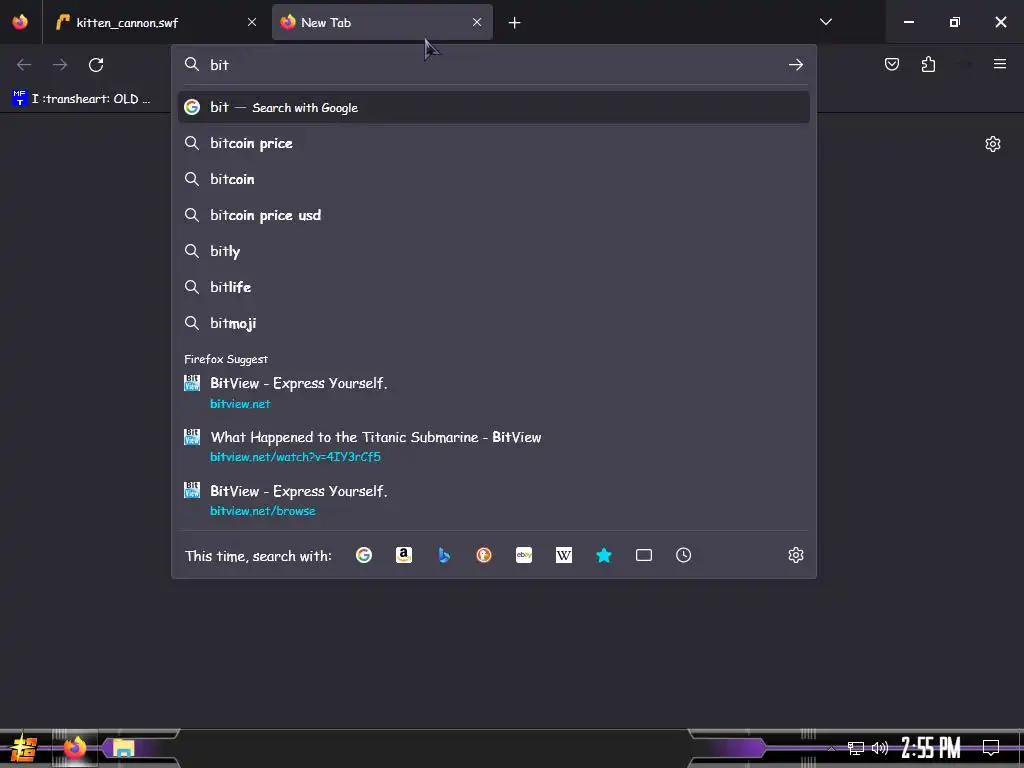
Task: Click the address bar text field
Action: pos(494,65)
